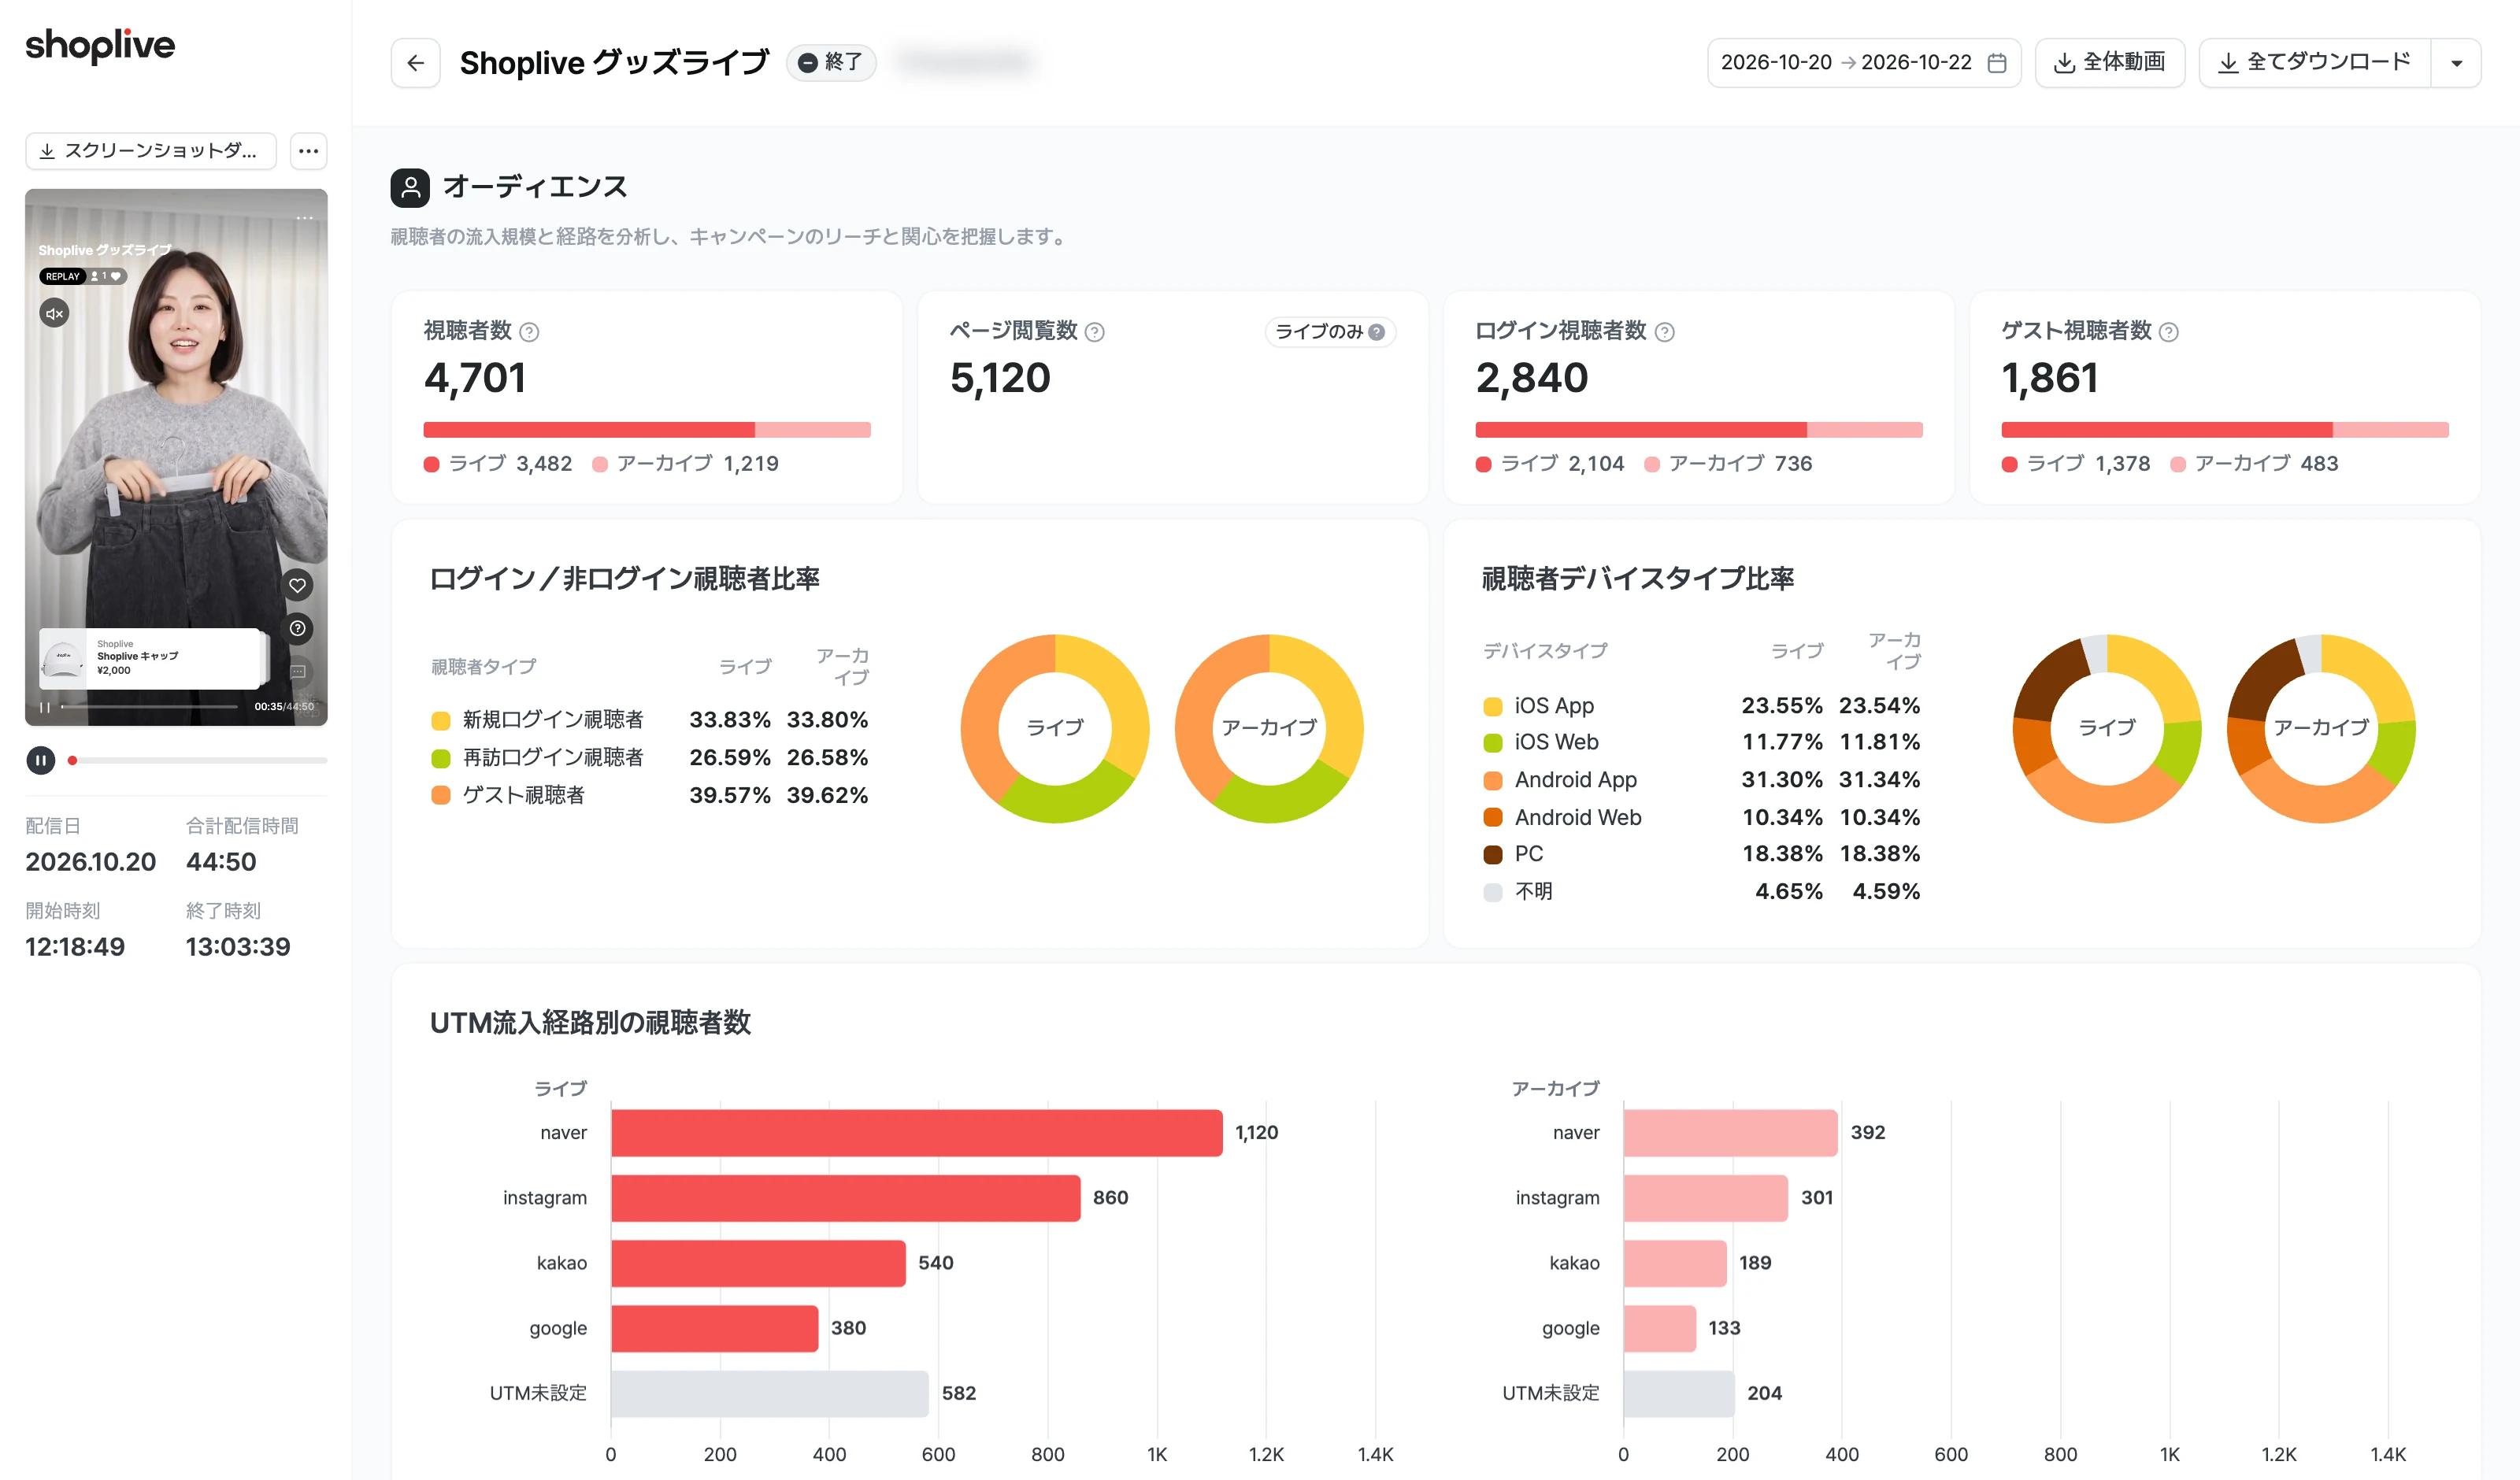The height and width of the screenshot is (1480, 2520).
Task: Click the heart like icon on video
Action: pos(297,585)
